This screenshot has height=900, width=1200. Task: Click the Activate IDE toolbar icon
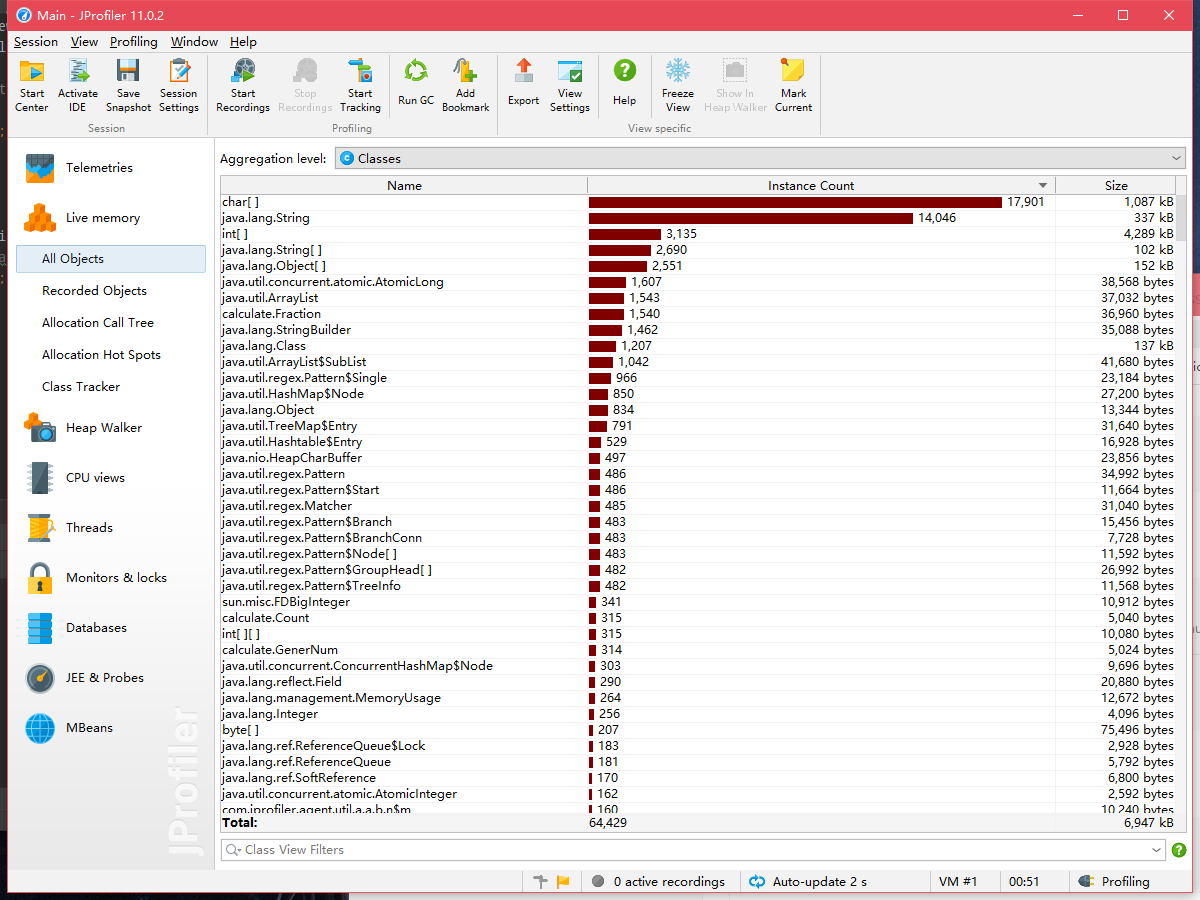pos(78,85)
